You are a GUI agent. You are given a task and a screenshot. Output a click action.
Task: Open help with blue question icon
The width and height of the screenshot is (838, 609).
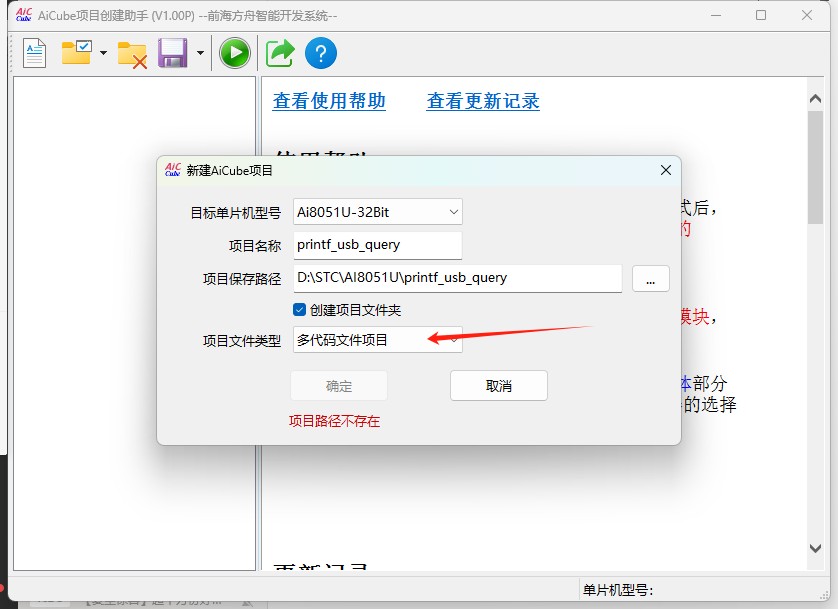(321, 53)
